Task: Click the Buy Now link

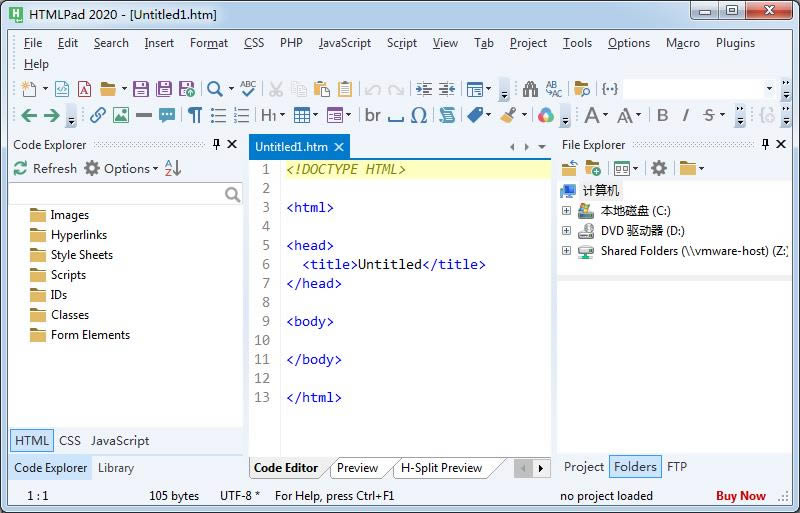Action: click(741, 496)
